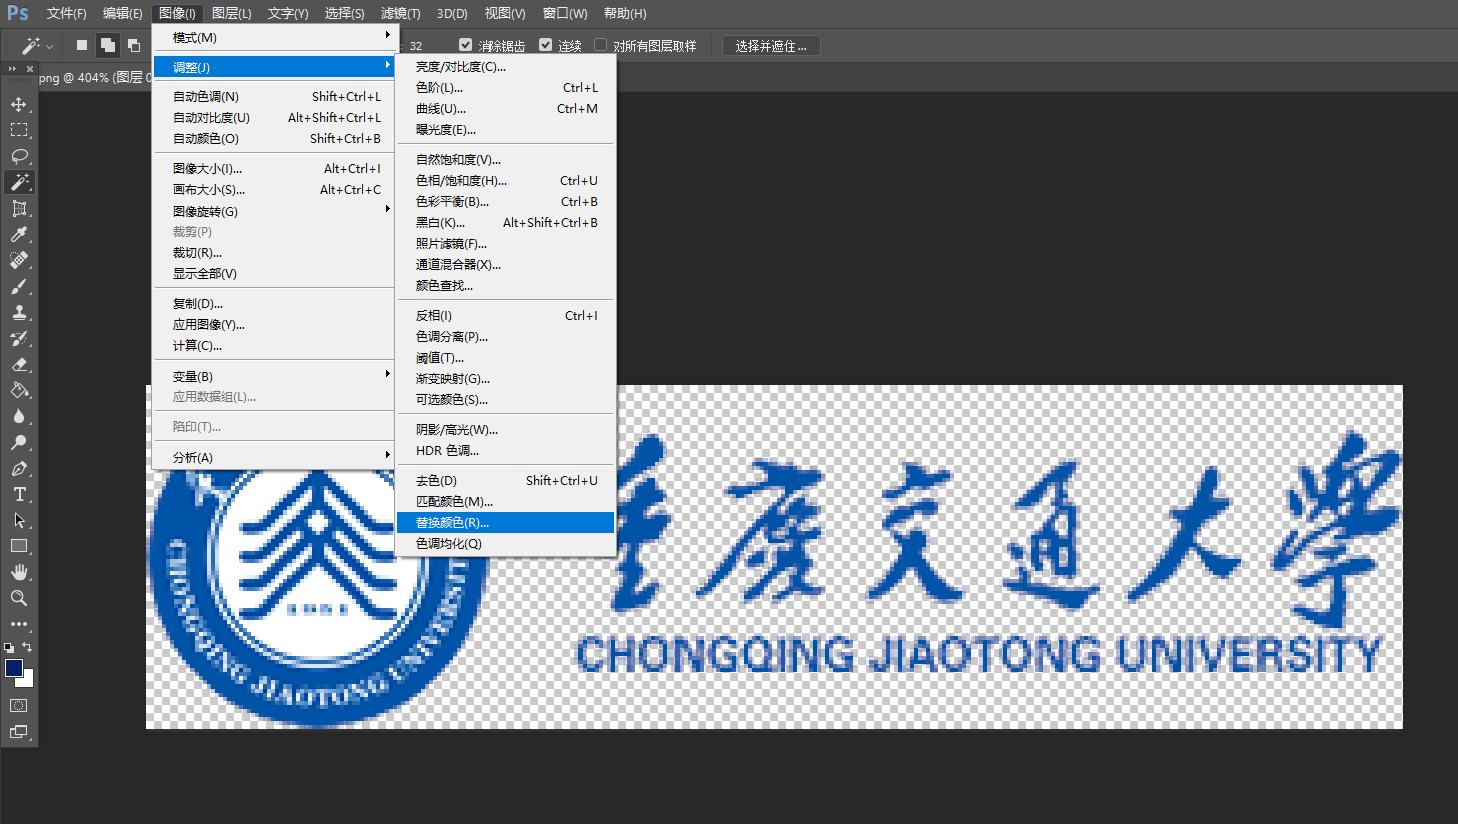Select the Rectangle shape tool
This screenshot has height=824, width=1458.
(19, 546)
